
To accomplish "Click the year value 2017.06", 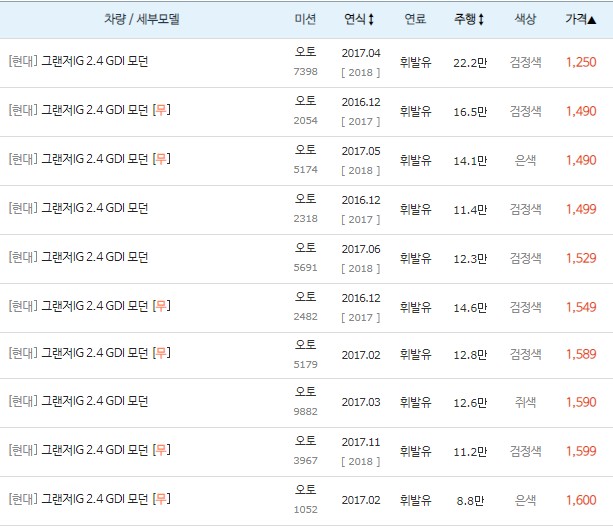I will (361, 249).
